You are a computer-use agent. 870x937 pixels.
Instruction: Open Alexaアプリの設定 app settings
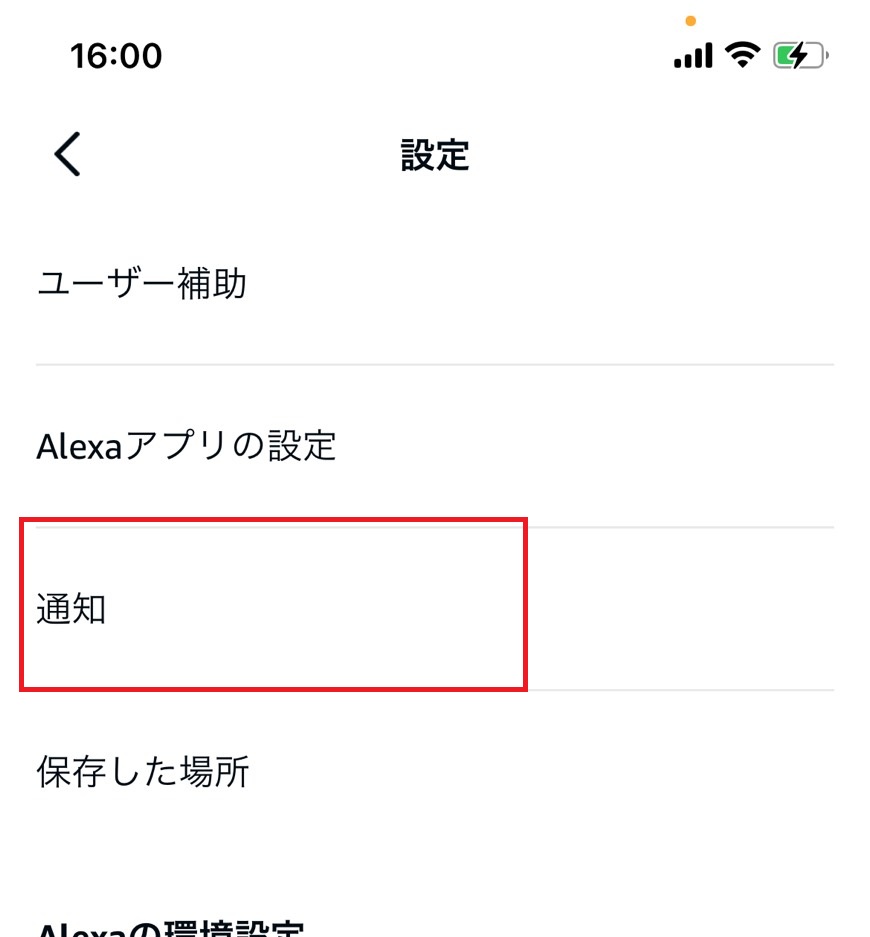(x=185, y=446)
